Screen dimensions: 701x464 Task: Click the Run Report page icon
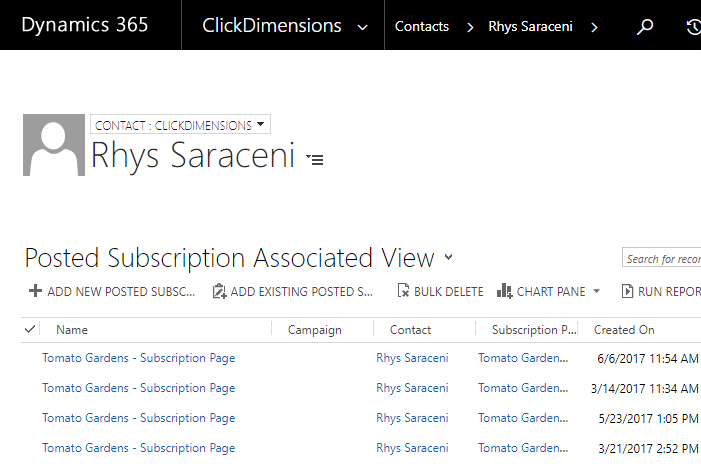click(x=627, y=291)
